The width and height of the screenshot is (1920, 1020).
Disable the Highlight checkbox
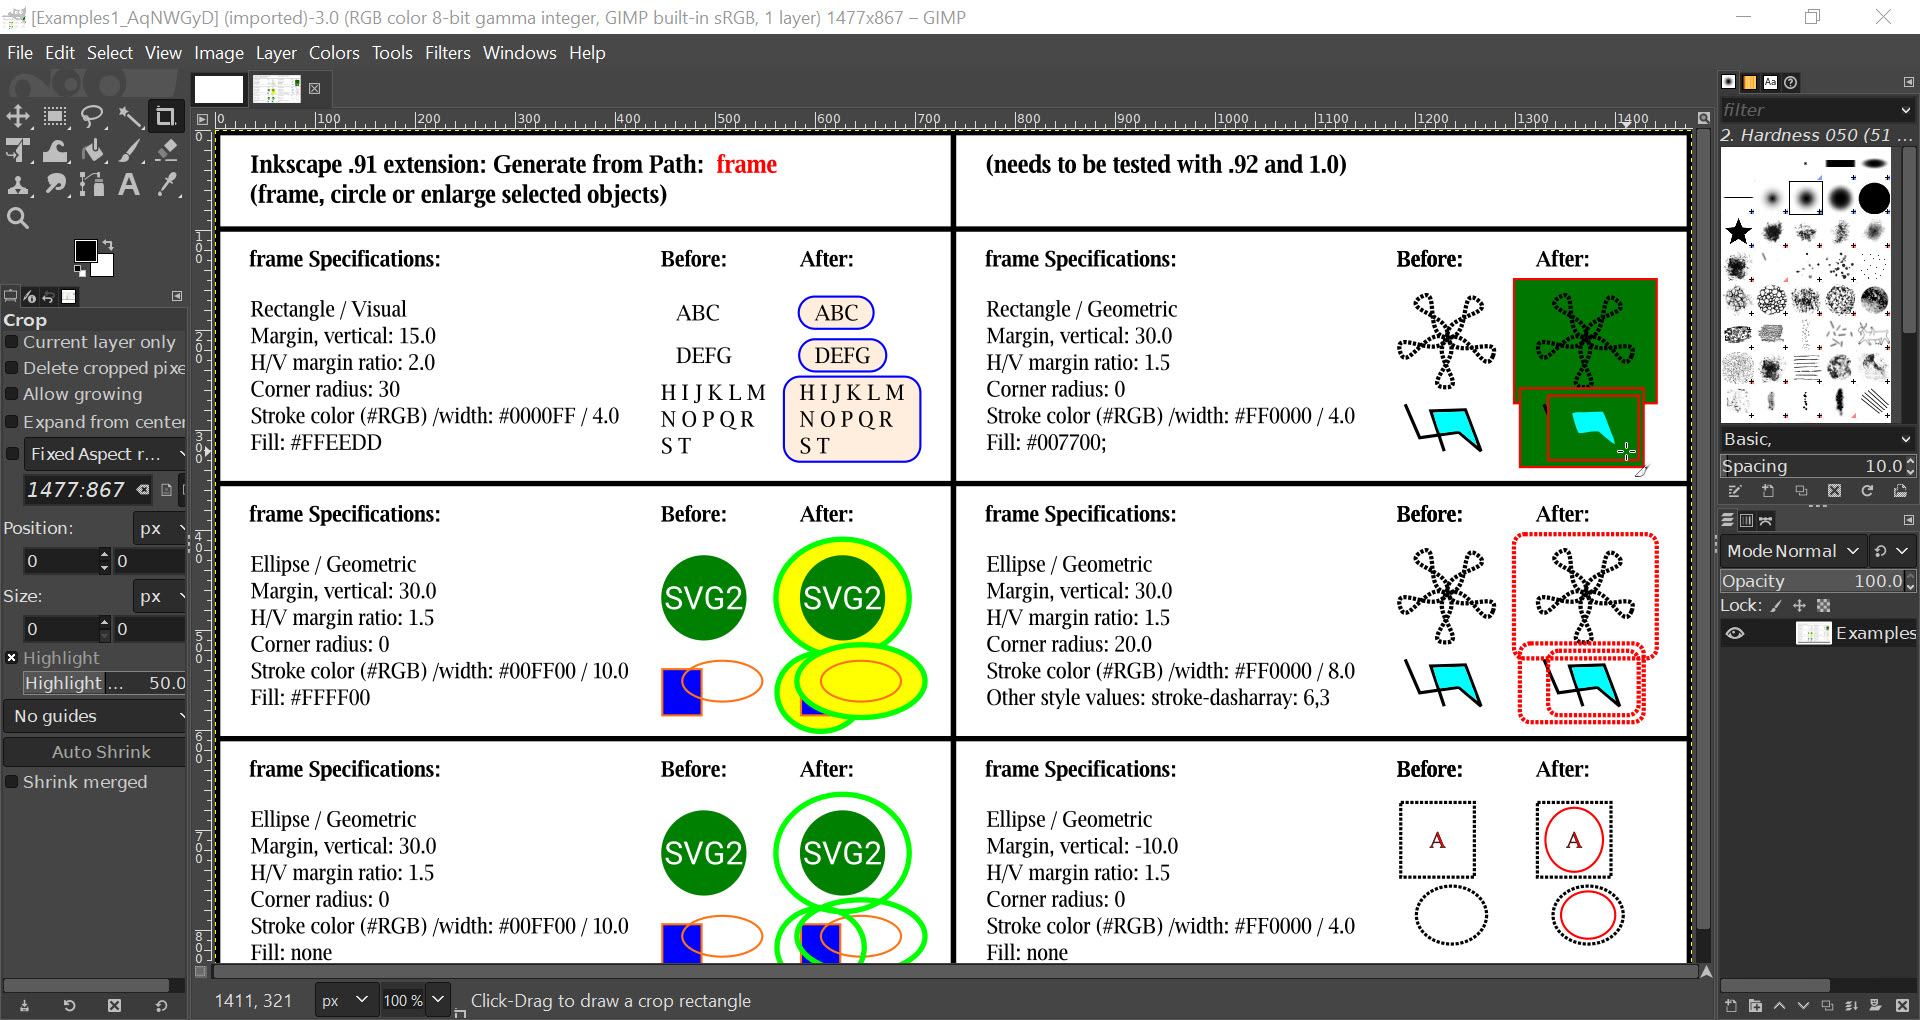[x=12, y=658]
